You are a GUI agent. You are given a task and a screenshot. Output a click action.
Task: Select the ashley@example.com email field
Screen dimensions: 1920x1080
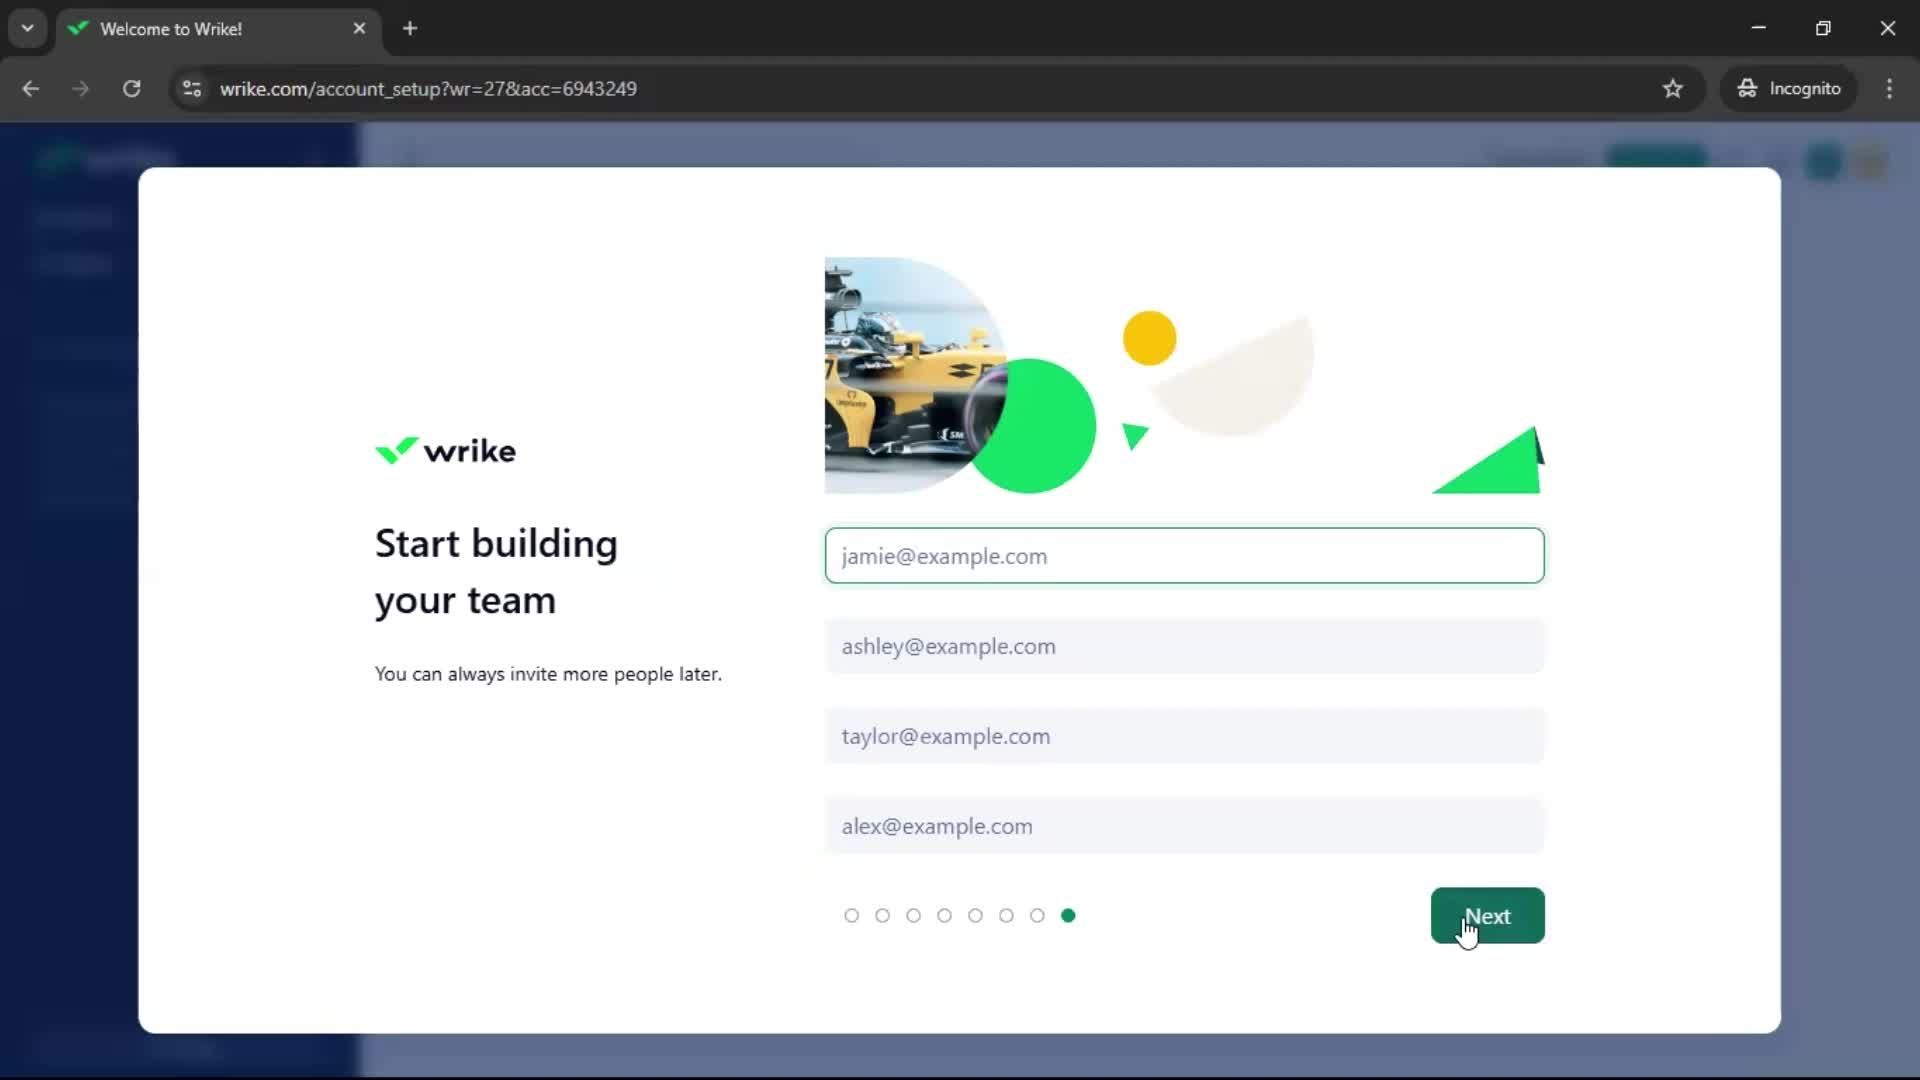tap(1184, 646)
